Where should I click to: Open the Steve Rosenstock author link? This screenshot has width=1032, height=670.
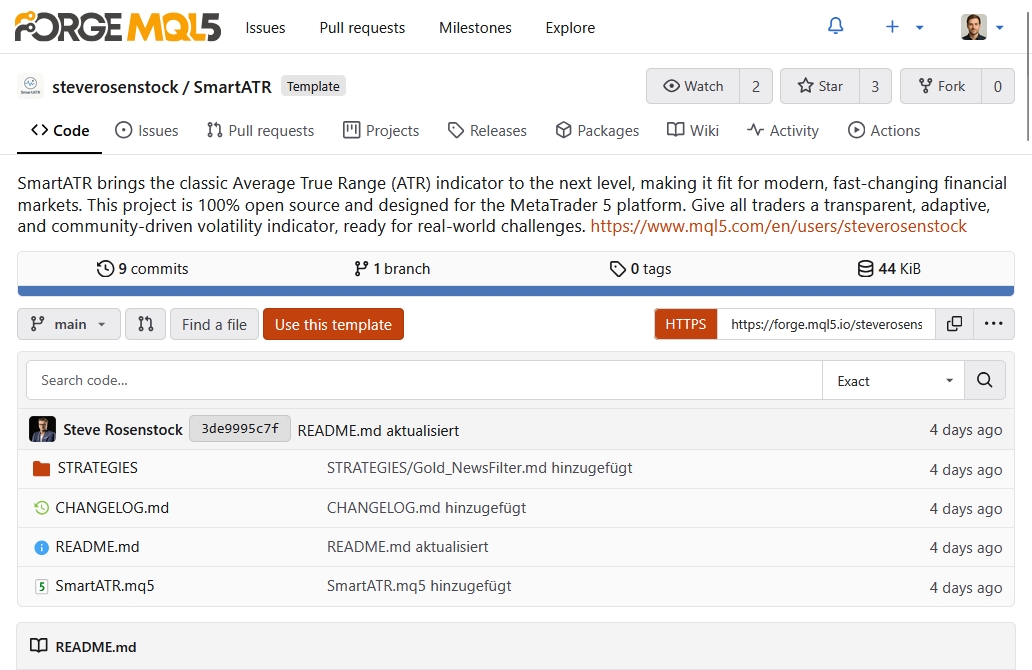pos(122,430)
